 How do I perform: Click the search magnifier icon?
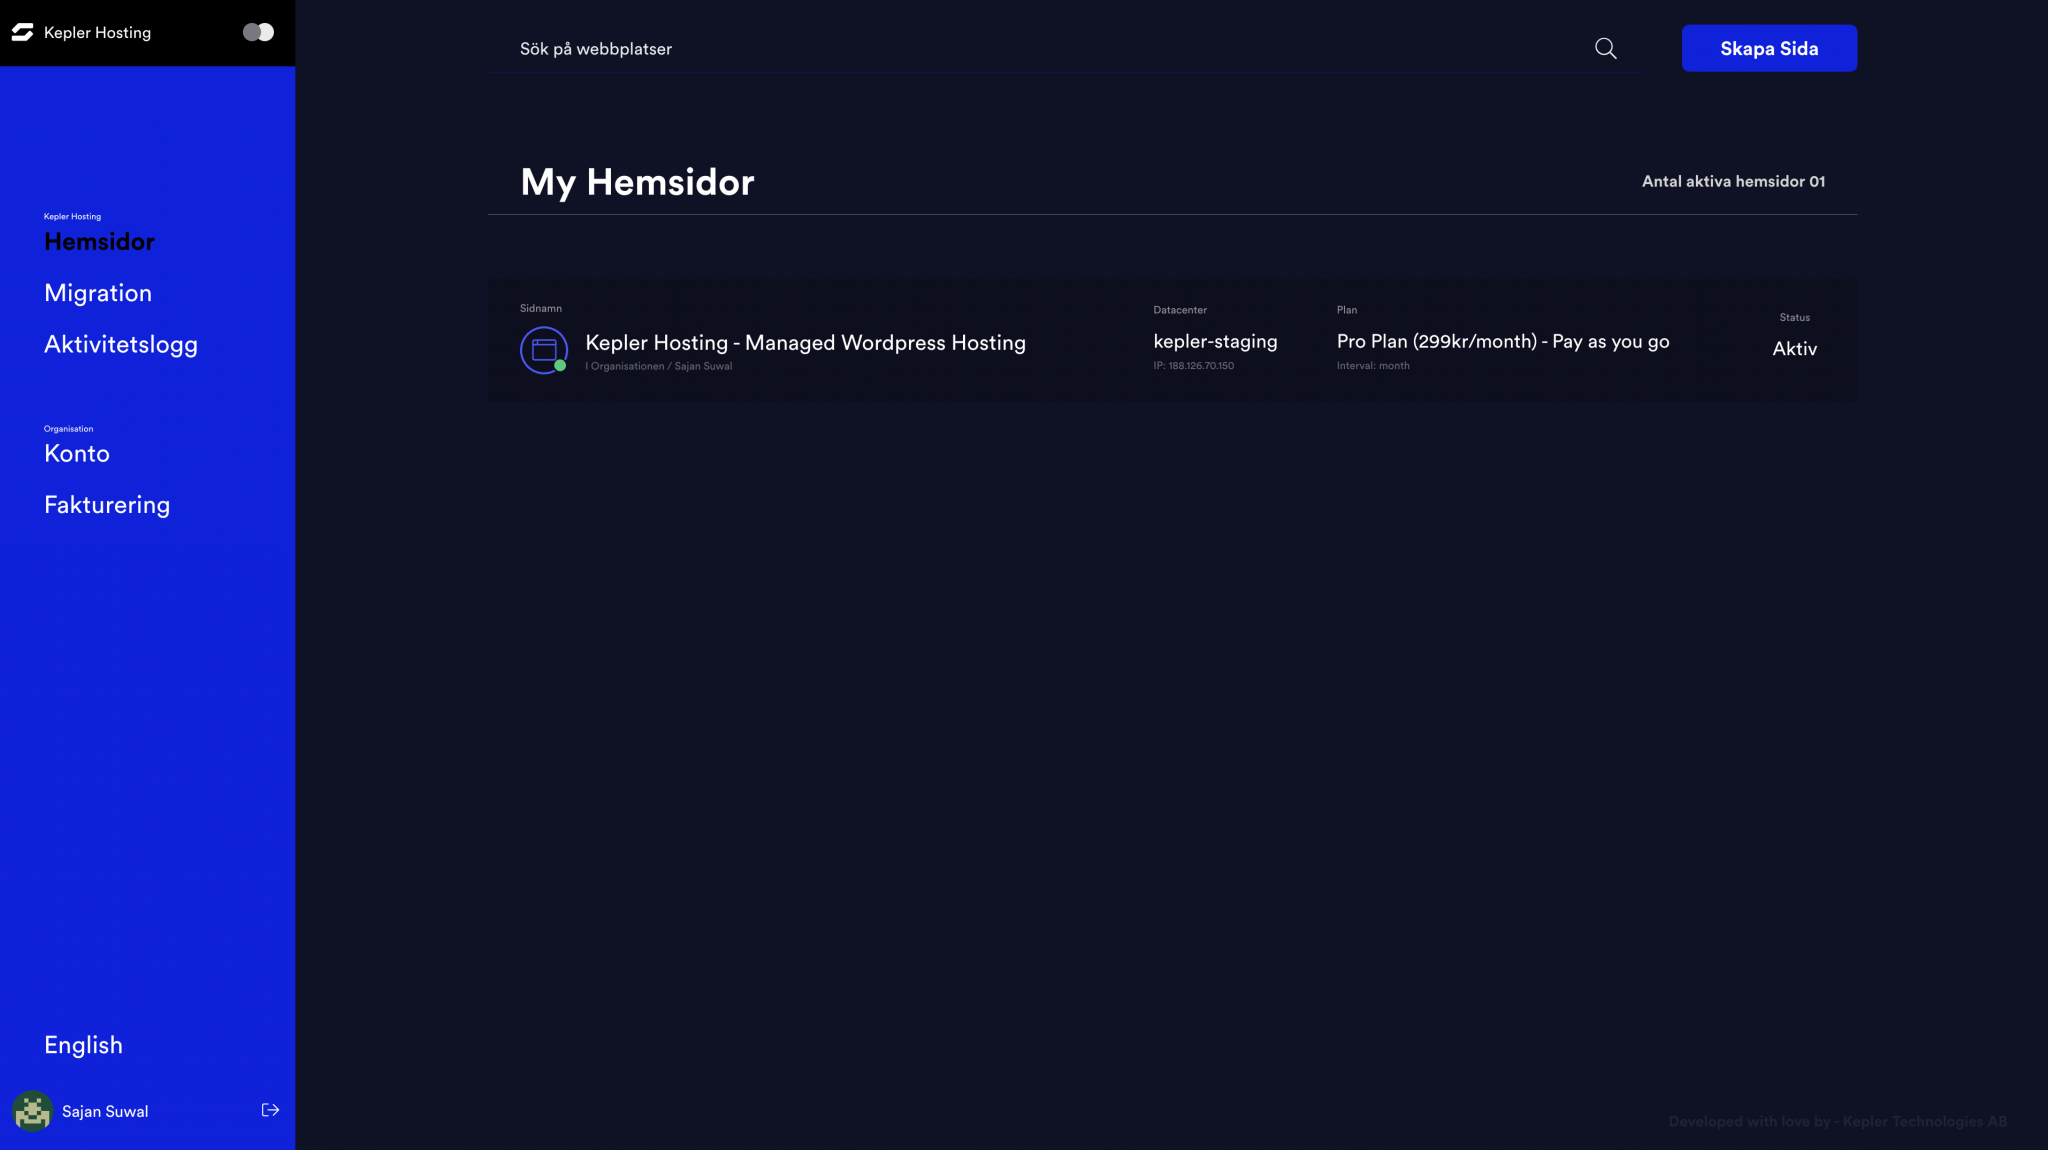pos(1605,48)
